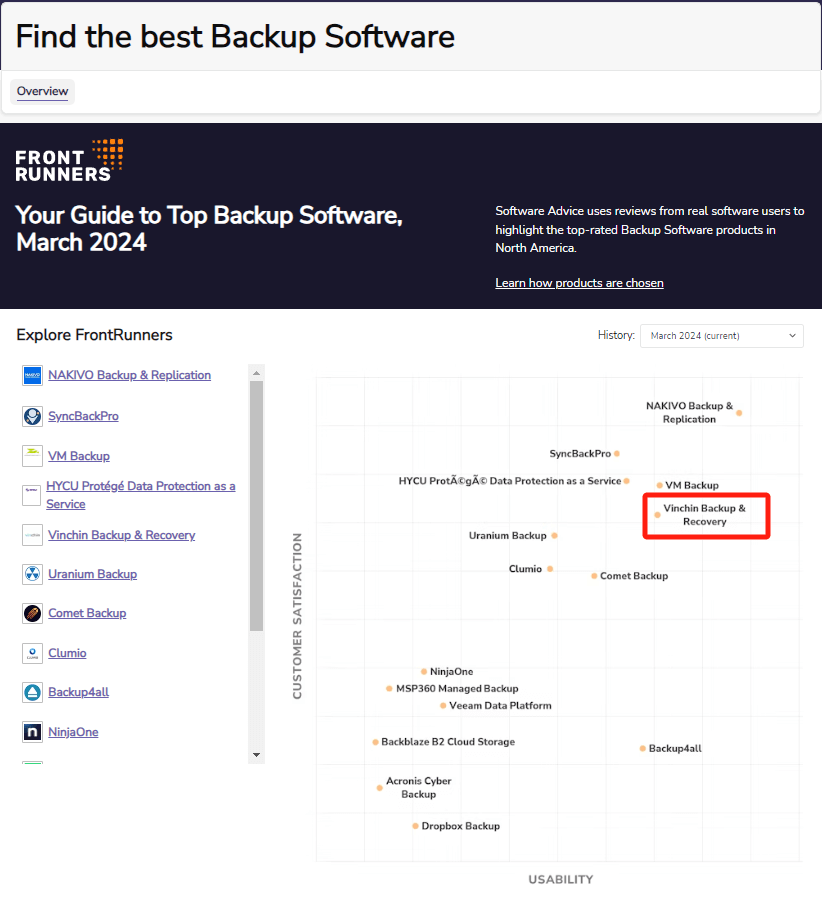Click the Comet Backup data point on chart
Viewport: 822px width, 900px height.
[x=594, y=576]
